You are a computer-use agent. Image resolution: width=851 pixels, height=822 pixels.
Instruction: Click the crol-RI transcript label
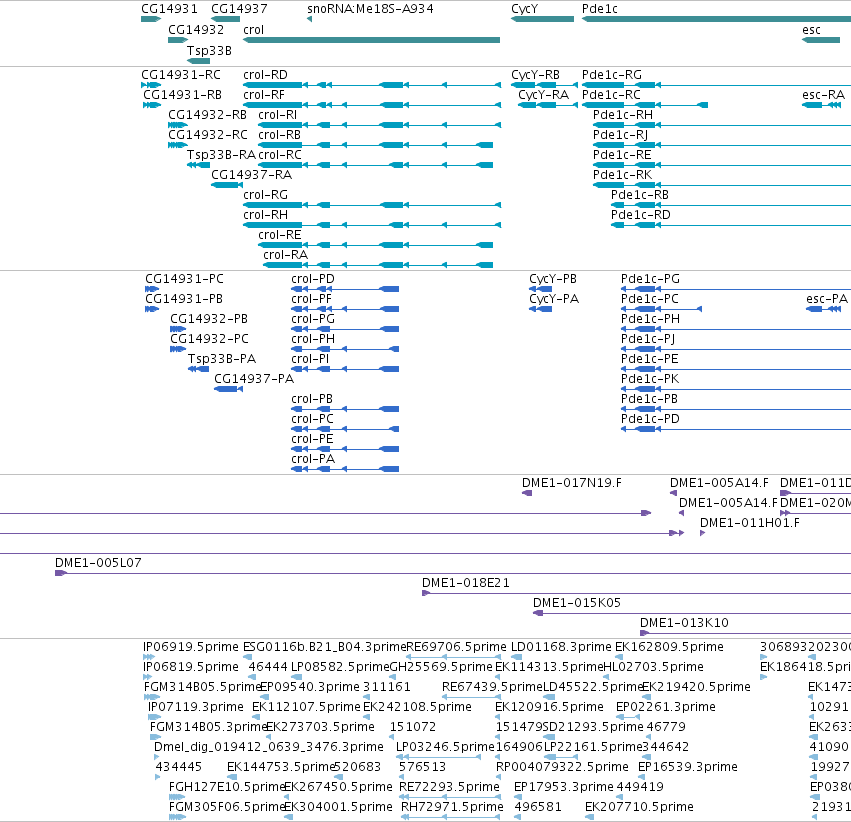(277, 115)
